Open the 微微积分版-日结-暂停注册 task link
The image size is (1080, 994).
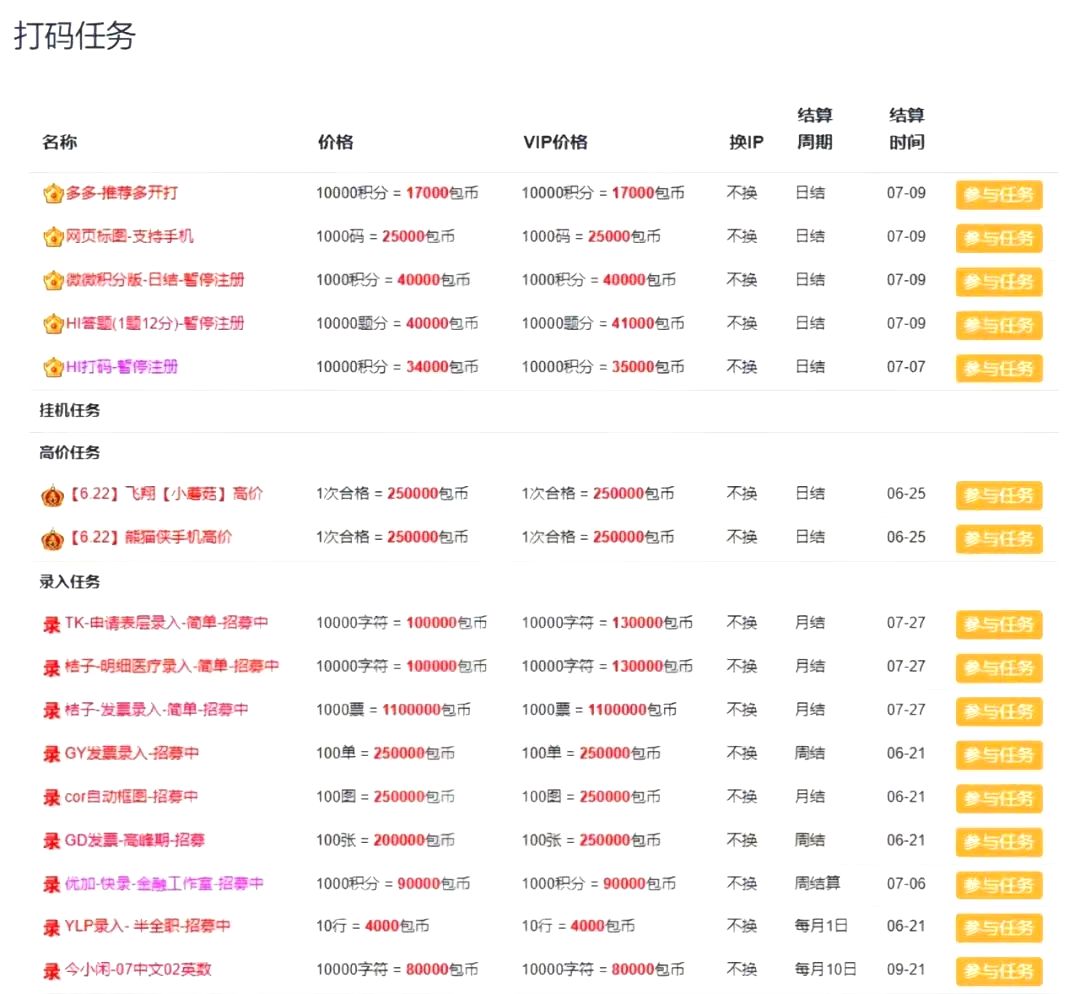152,280
